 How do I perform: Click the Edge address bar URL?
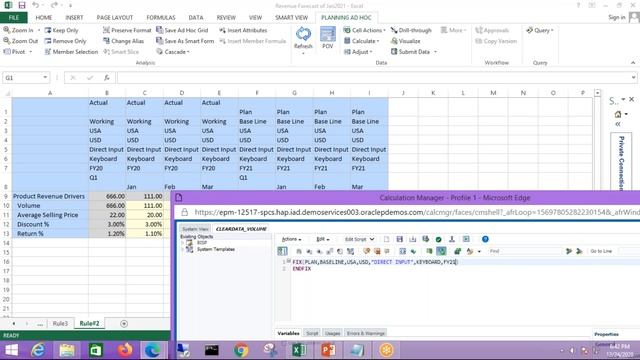[416, 212]
